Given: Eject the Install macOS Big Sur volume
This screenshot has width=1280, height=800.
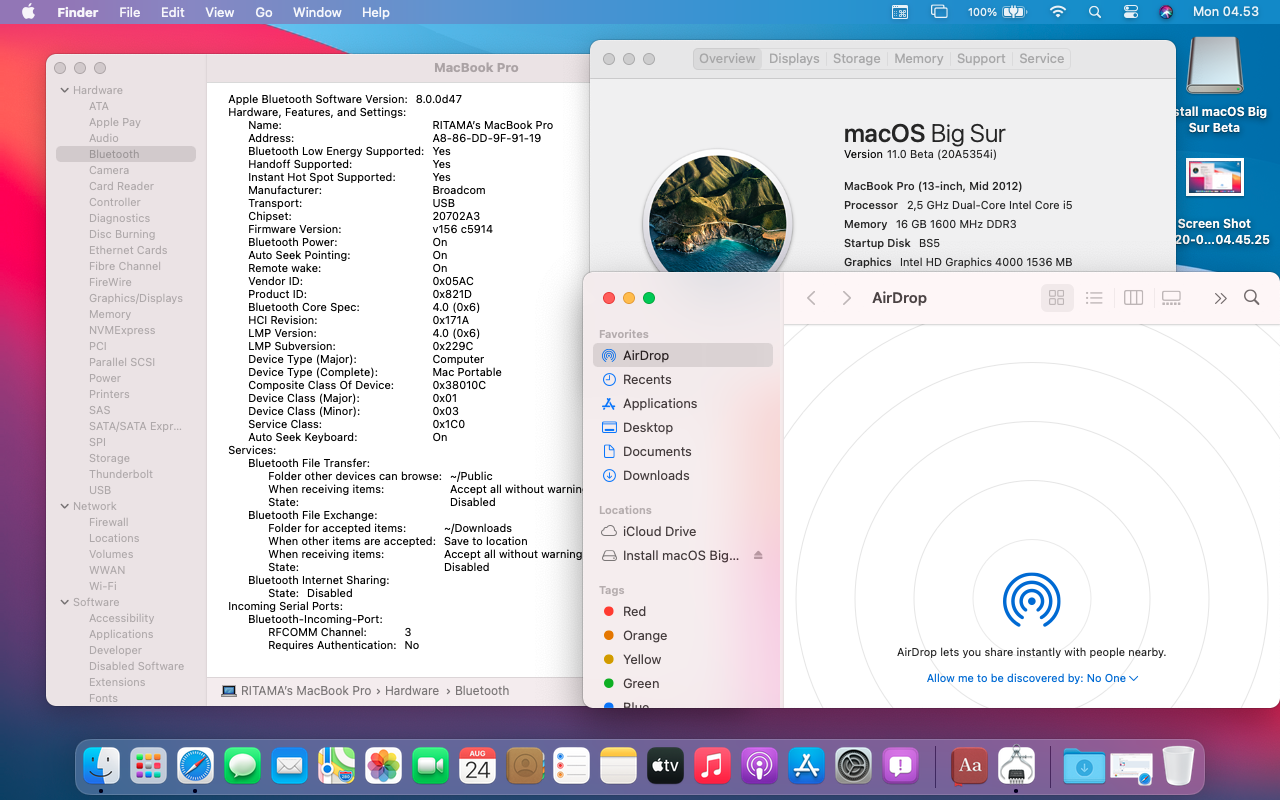Looking at the screenshot, I should [x=758, y=555].
